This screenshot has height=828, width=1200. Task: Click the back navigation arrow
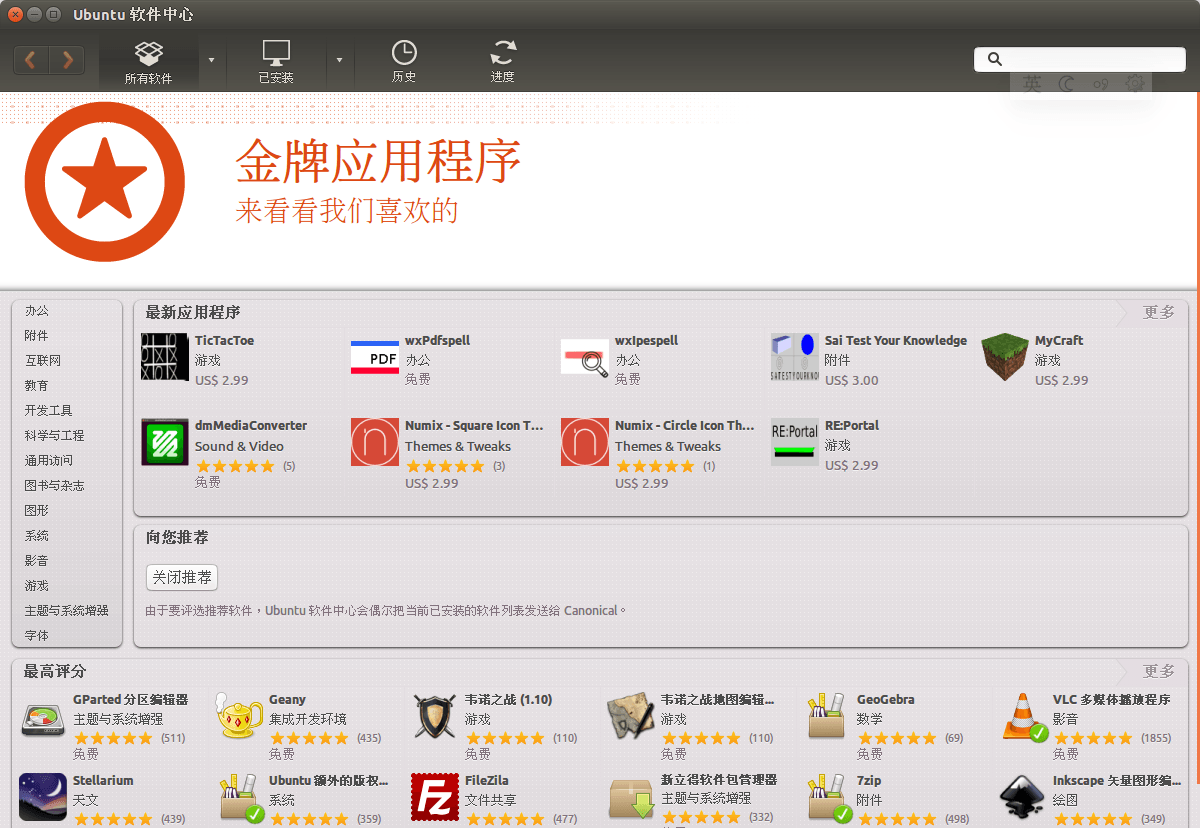click(x=31, y=60)
